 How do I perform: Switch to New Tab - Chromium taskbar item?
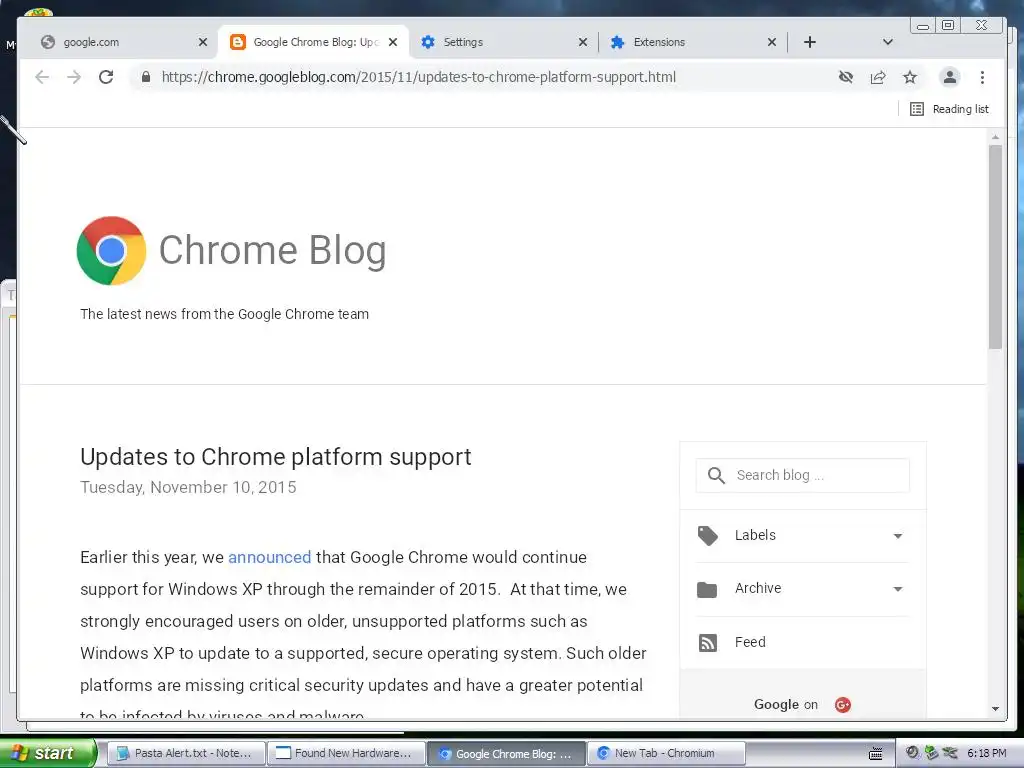click(x=666, y=753)
